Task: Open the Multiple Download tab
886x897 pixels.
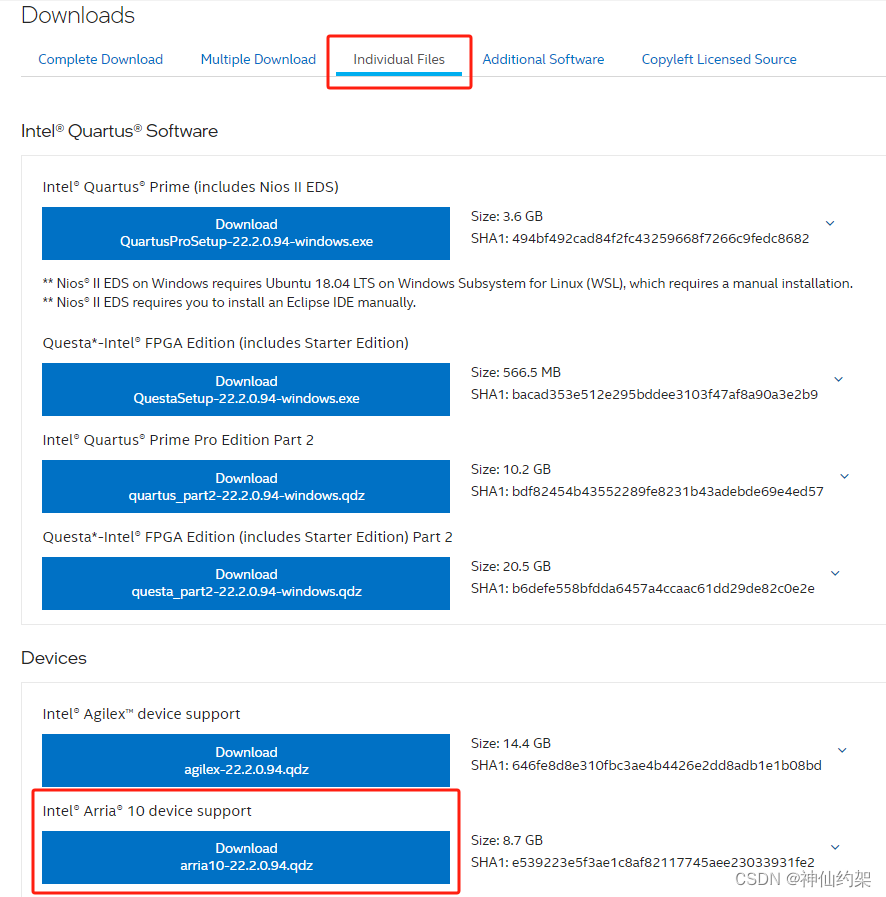Action: pyautogui.click(x=258, y=59)
